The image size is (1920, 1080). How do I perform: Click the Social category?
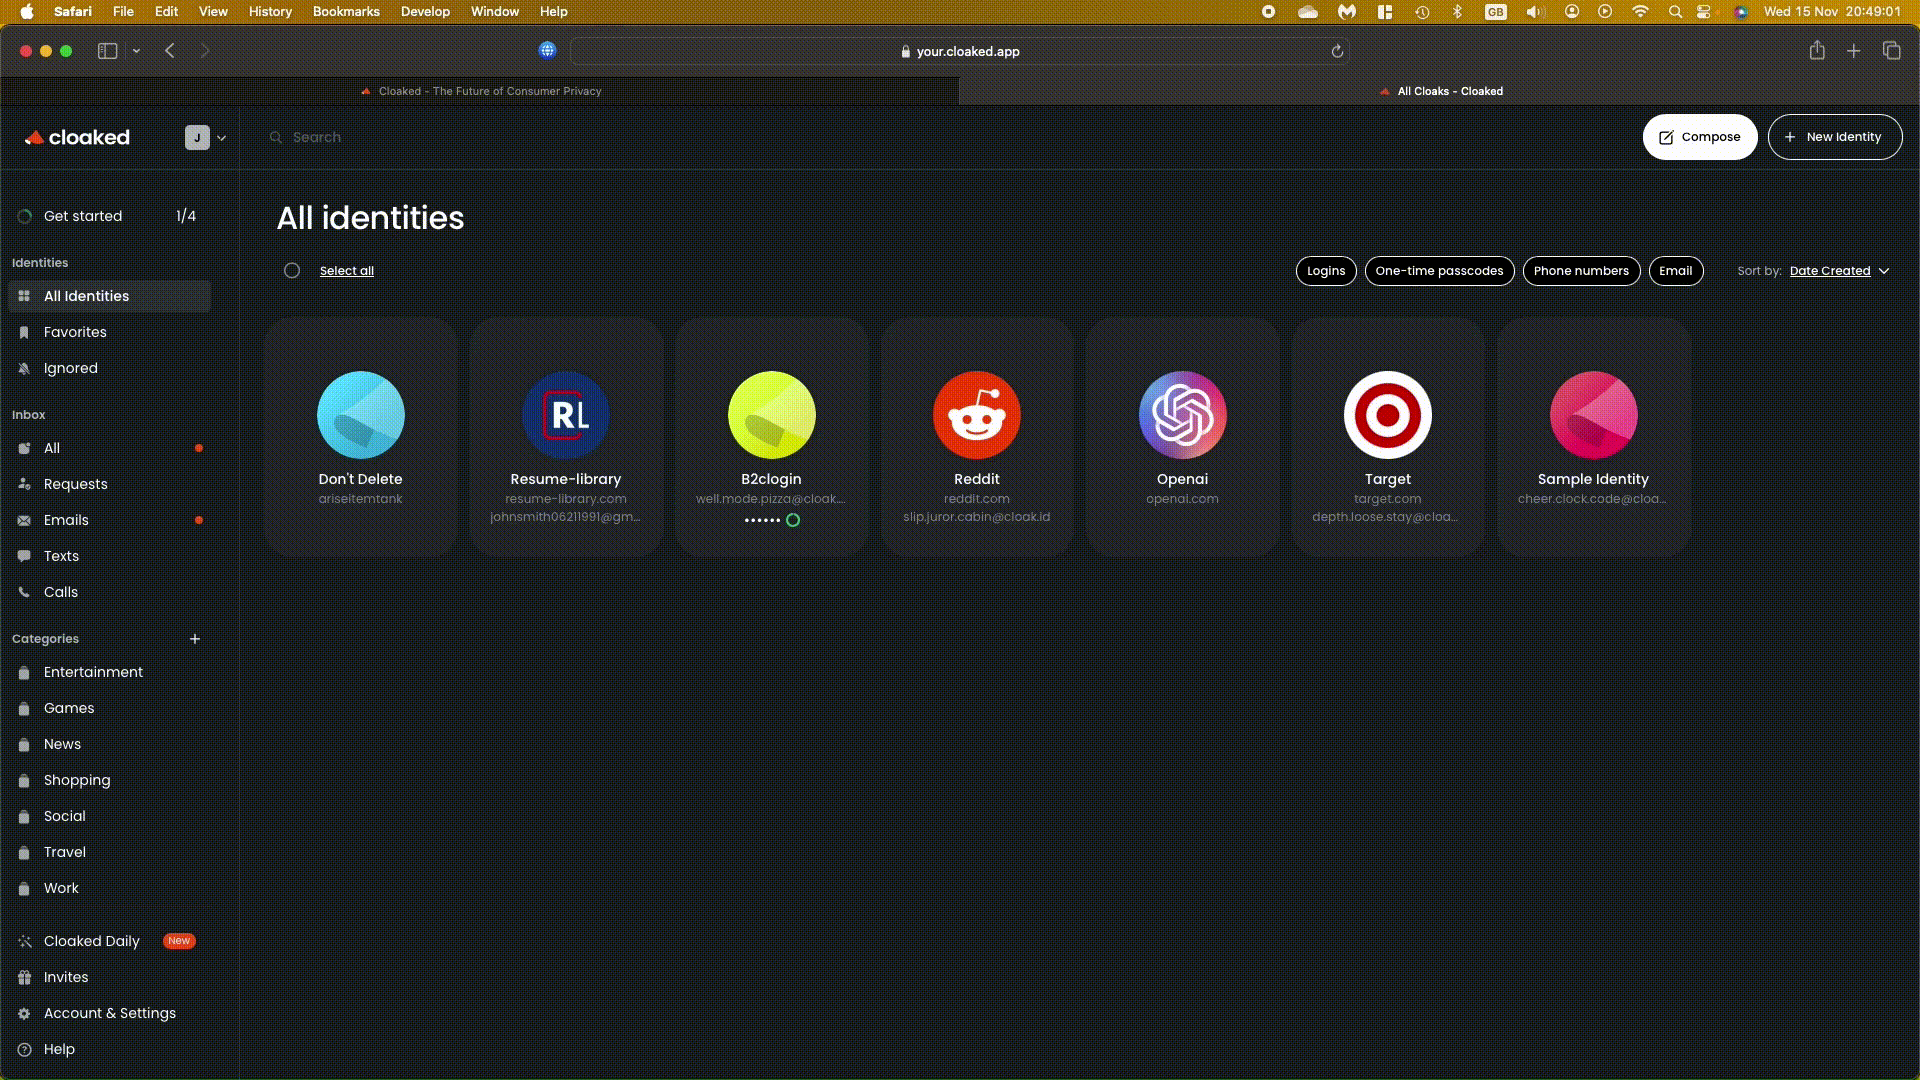point(109,816)
